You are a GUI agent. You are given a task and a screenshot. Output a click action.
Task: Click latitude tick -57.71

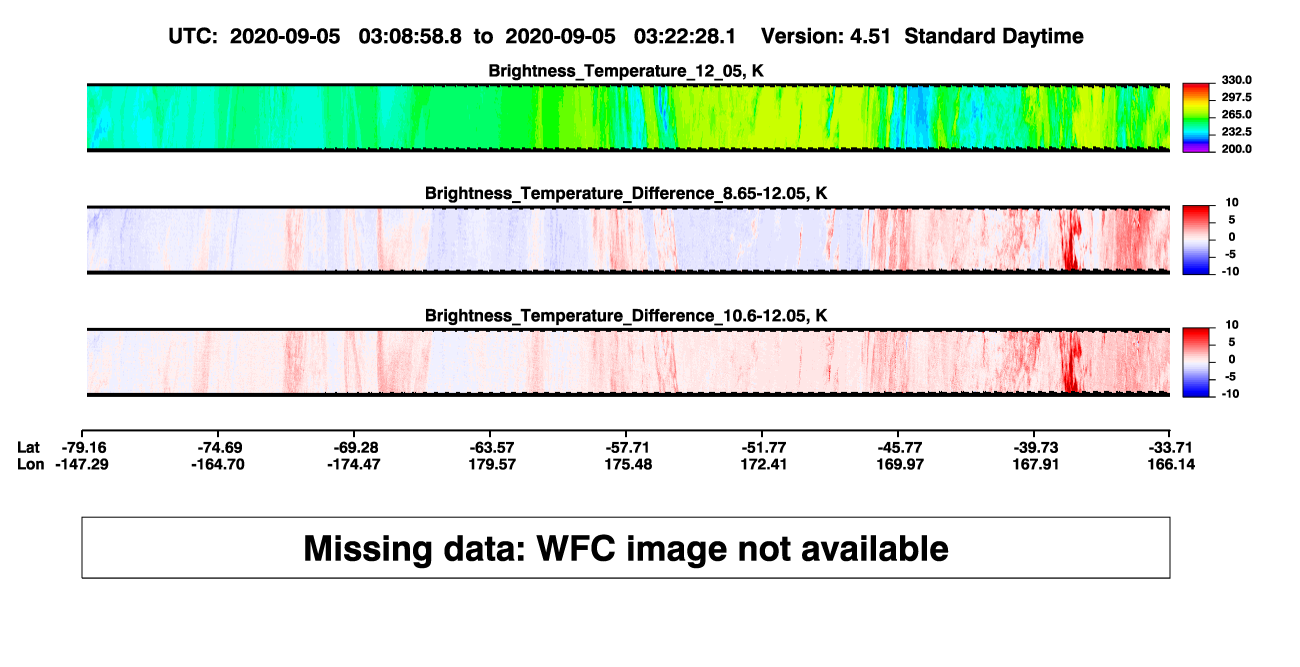(x=628, y=447)
